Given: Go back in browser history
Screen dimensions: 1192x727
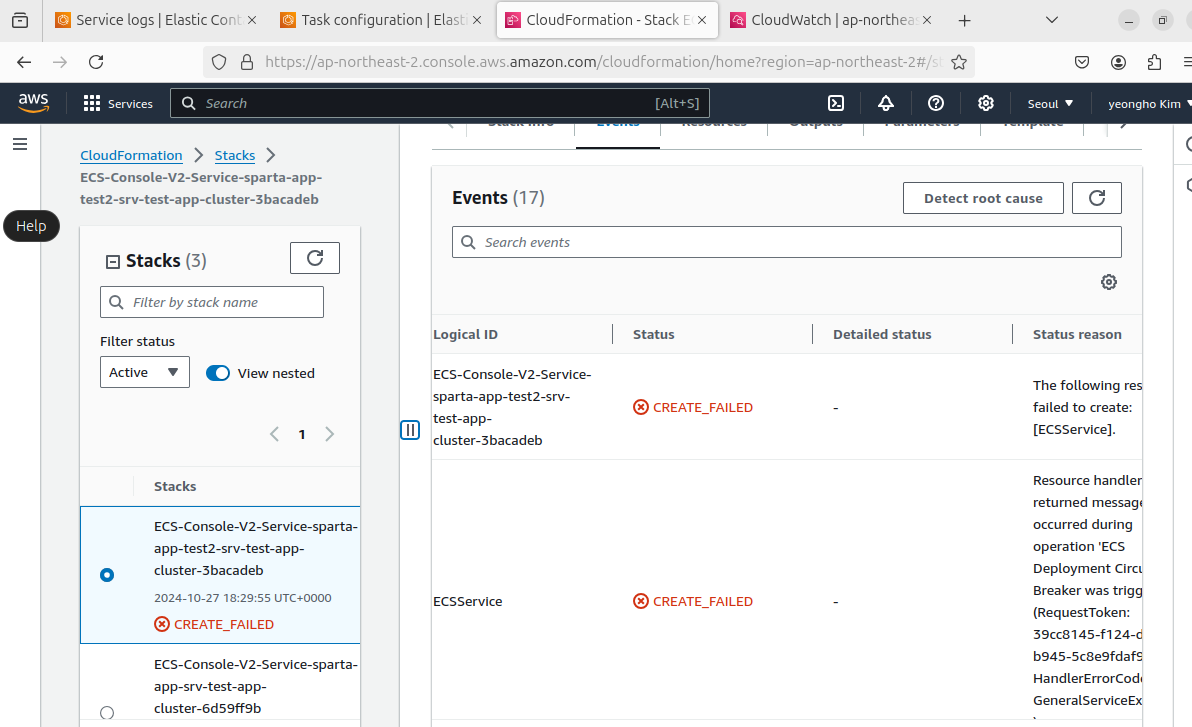Looking at the screenshot, I should pos(24,62).
